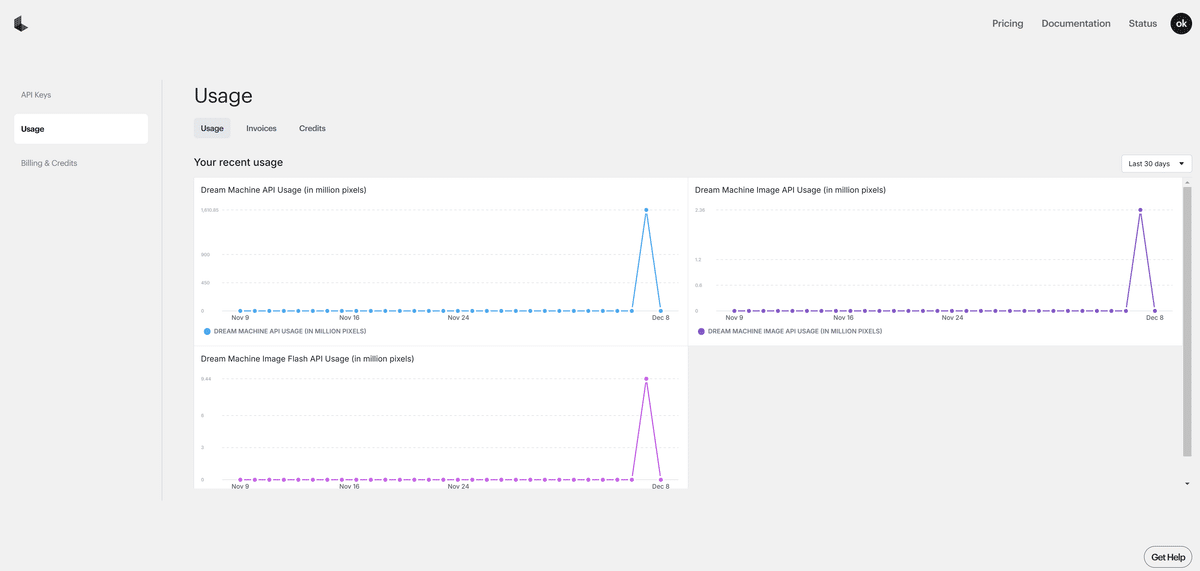1200x571 pixels.
Task: Open the Last 30 days dropdown
Action: (1156, 163)
